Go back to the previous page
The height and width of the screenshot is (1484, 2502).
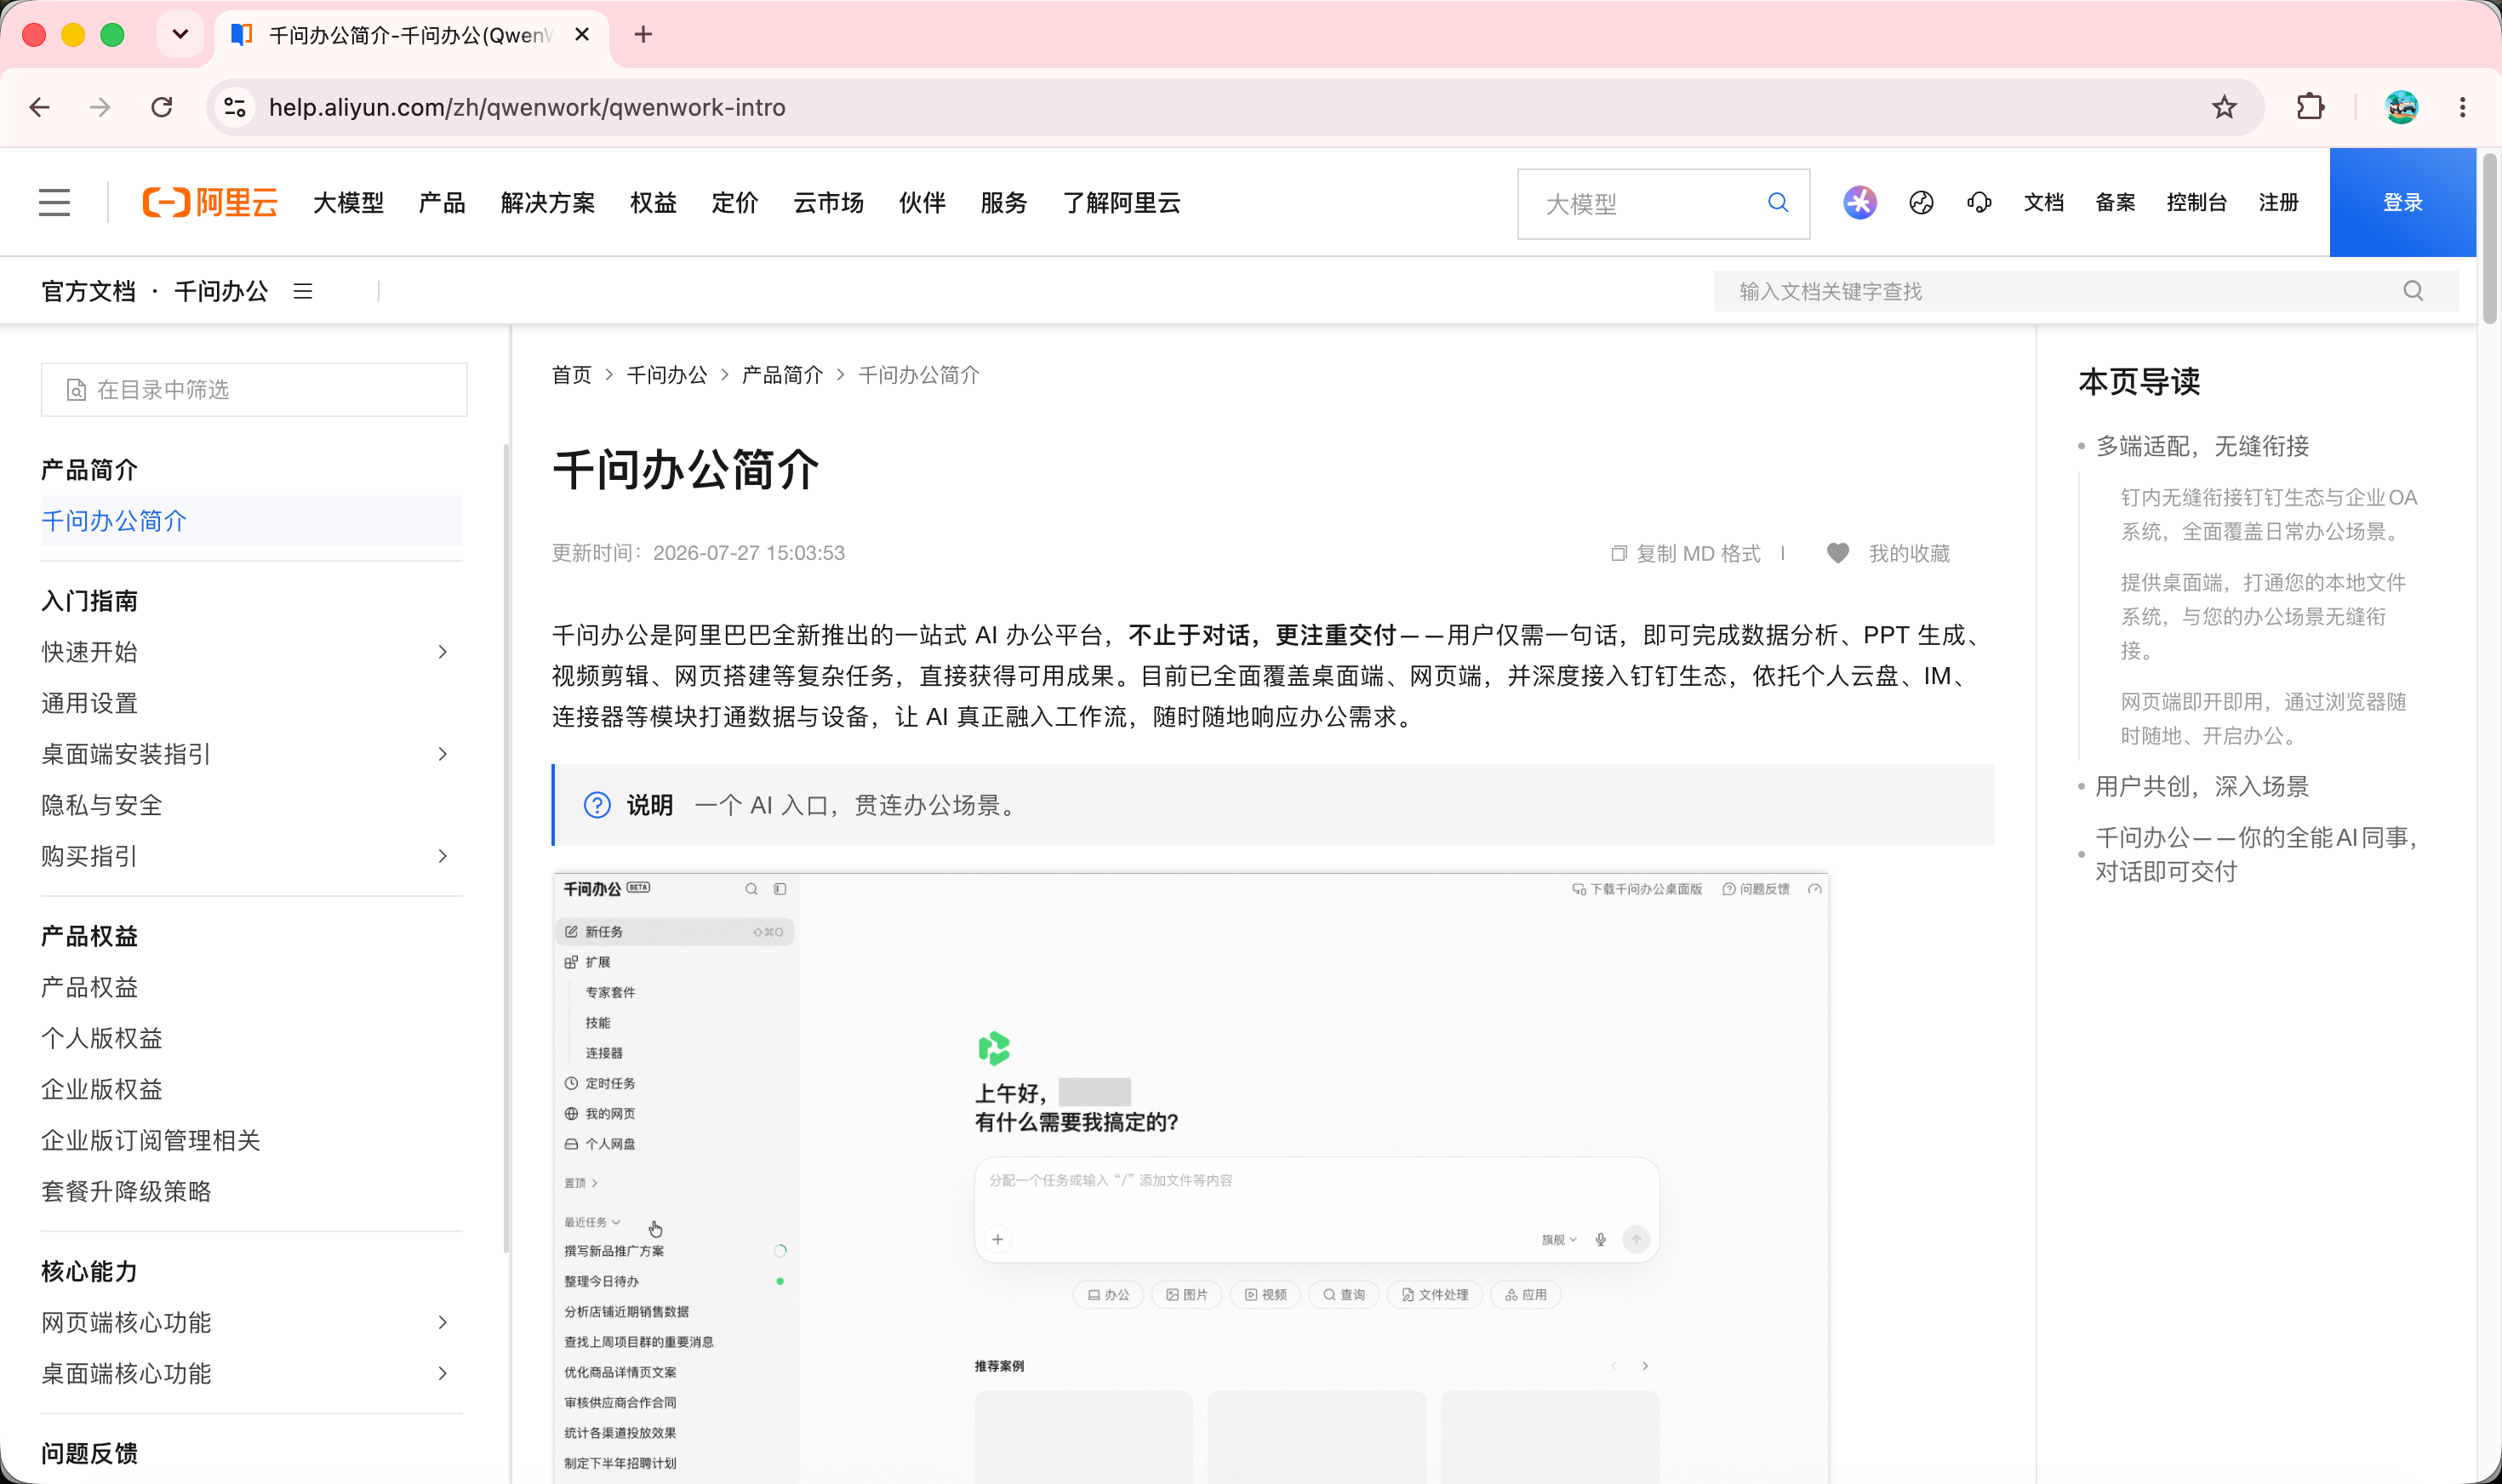pos(40,107)
